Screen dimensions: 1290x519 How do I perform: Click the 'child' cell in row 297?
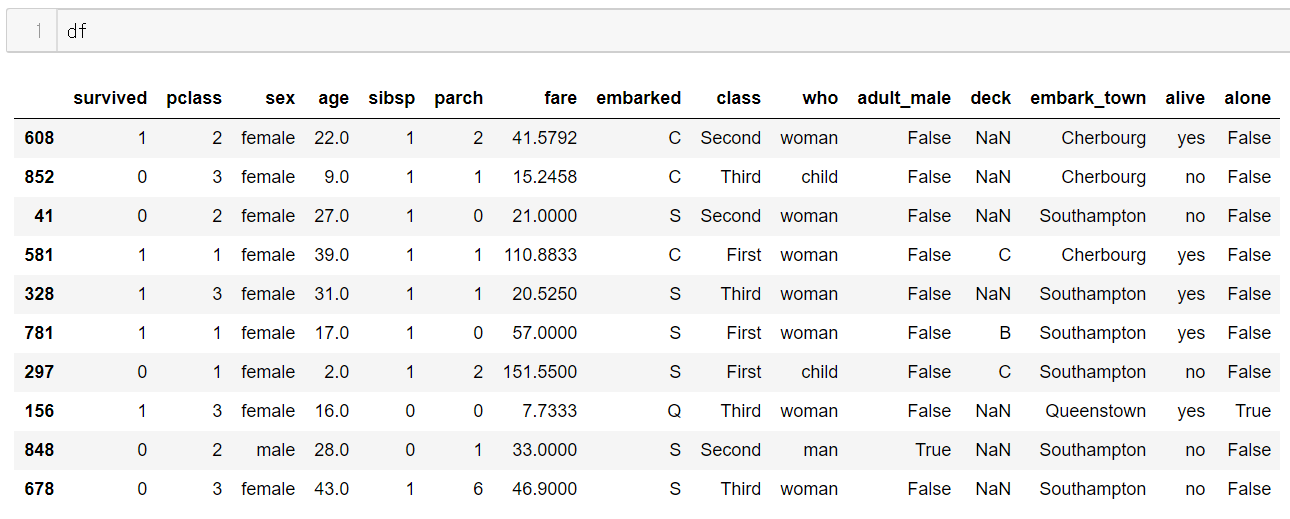coord(819,372)
